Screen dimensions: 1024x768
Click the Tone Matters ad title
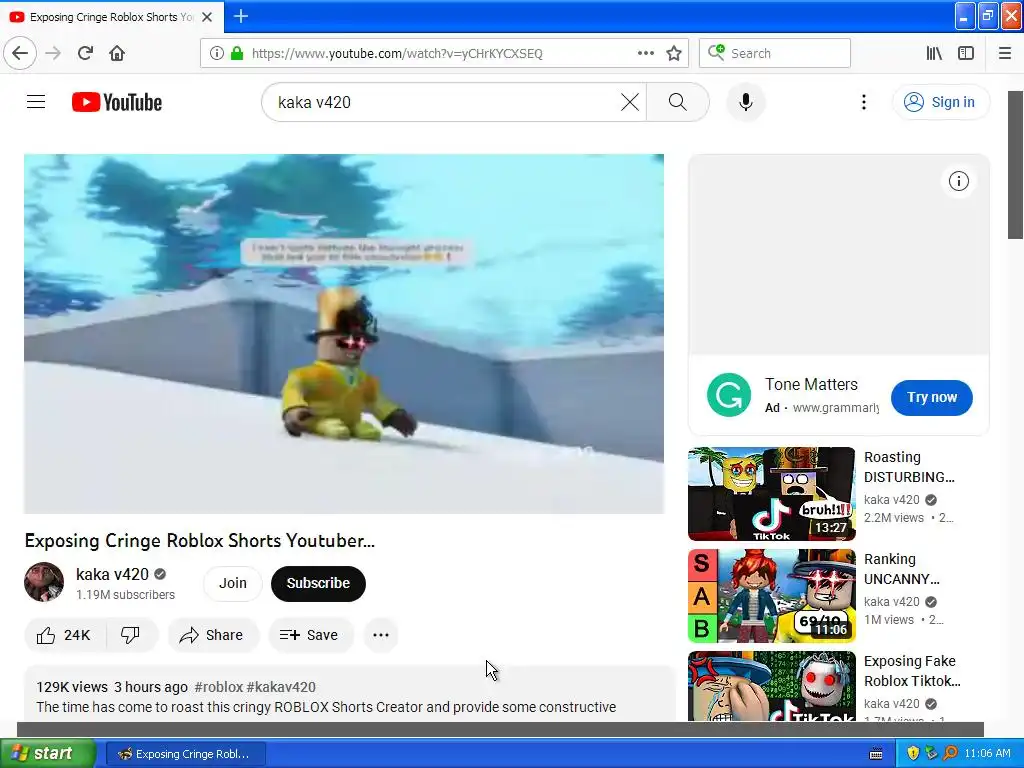click(x=811, y=384)
